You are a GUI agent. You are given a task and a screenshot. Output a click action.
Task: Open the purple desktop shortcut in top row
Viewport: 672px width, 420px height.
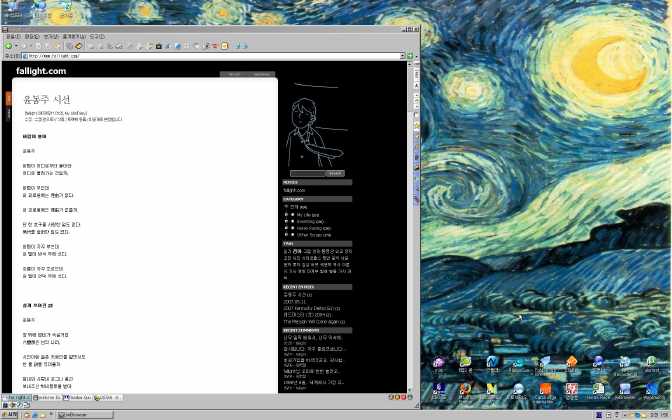(439, 365)
